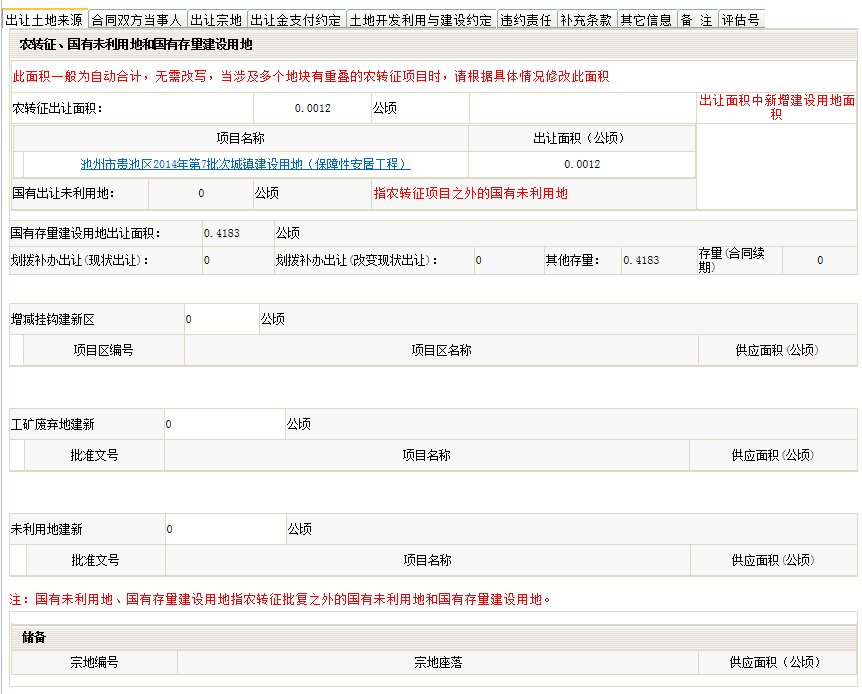862x694 pixels.
Task: Open the 违约责任 tab
Action: click(526, 19)
